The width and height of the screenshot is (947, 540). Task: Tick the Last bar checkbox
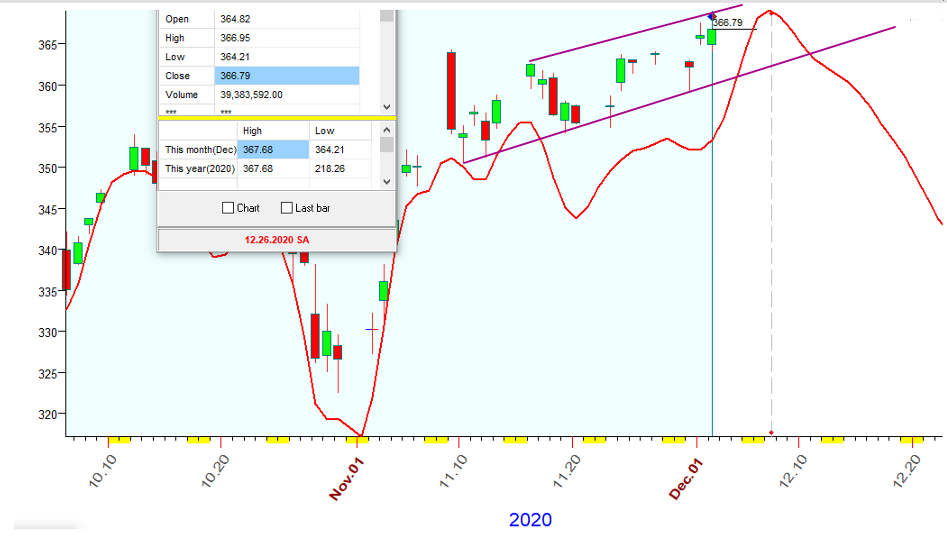coord(287,208)
